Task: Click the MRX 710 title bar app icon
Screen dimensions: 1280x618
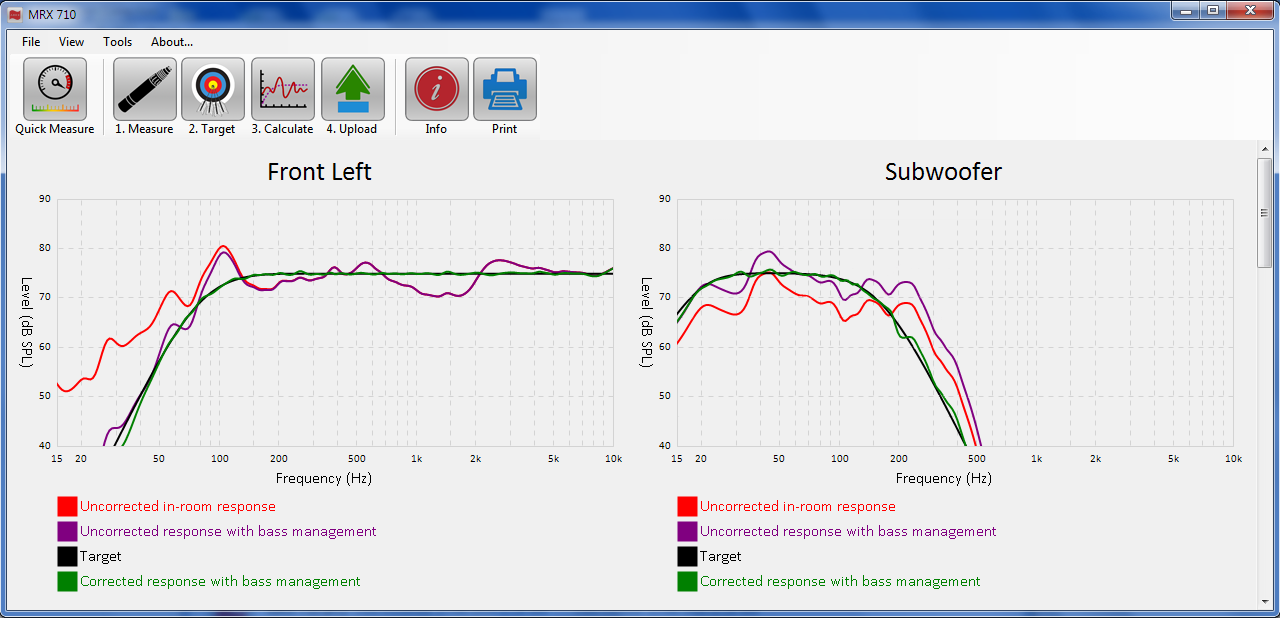Action: click(x=14, y=14)
